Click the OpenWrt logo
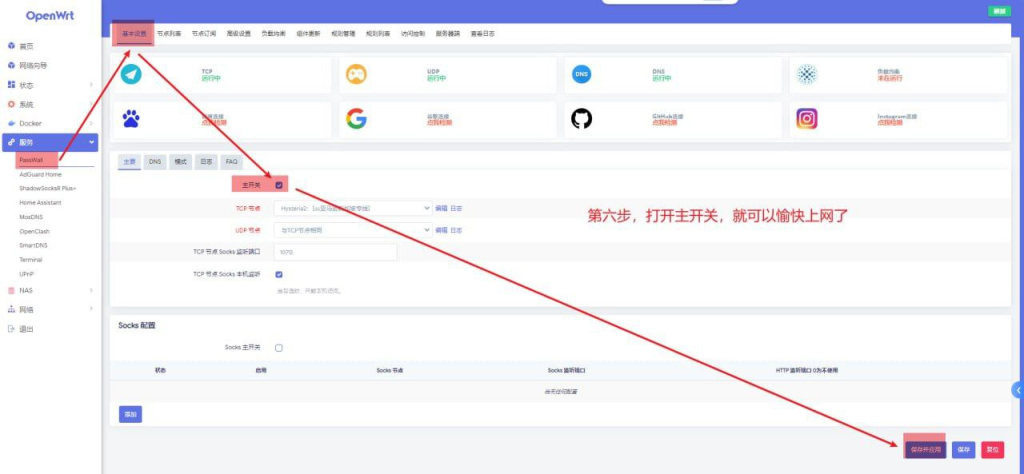The height and width of the screenshot is (474, 1024). [x=50, y=16]
